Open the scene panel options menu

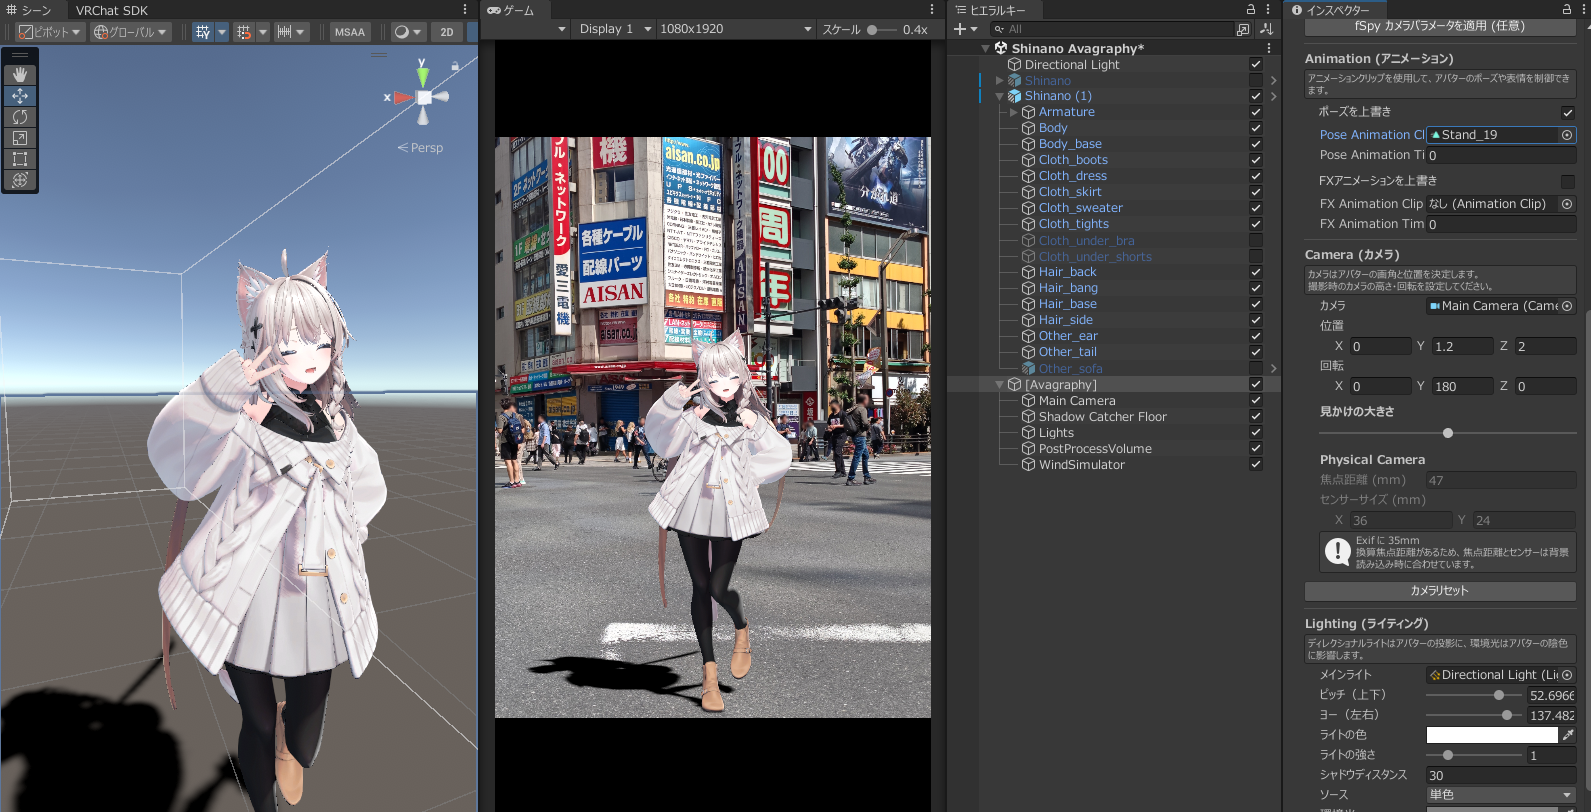[x=465, y=9]
